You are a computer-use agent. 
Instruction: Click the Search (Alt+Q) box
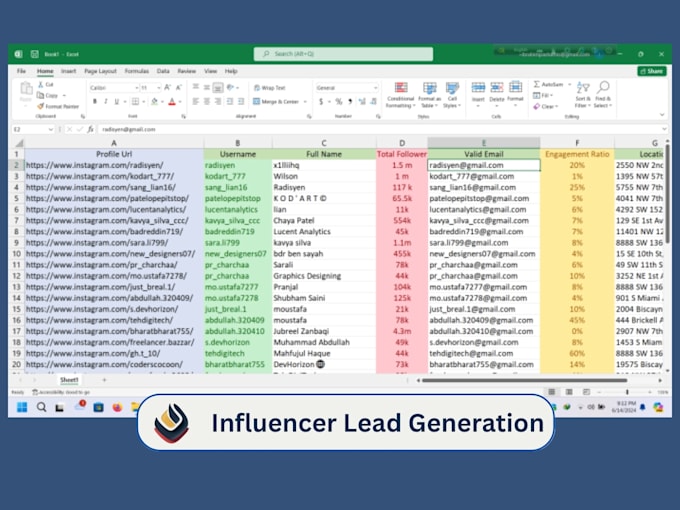343,54
